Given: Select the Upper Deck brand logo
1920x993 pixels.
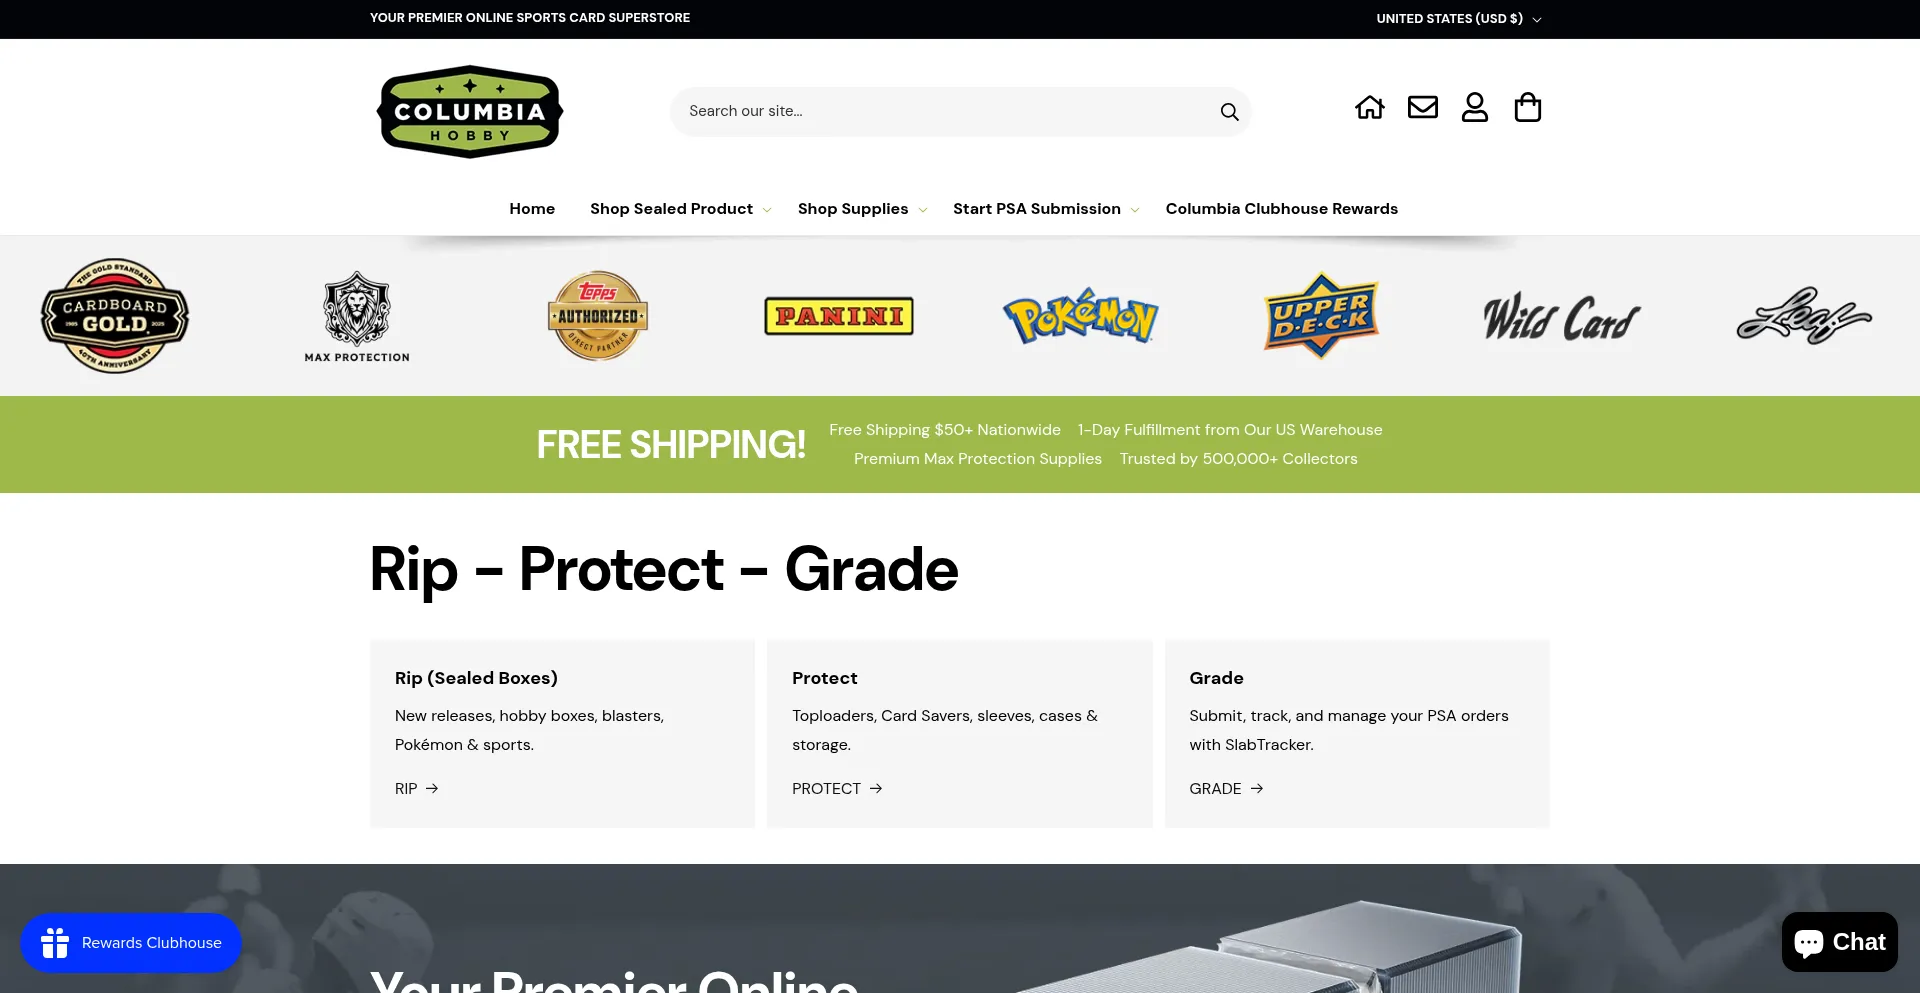Looking at the screenshot, I should tap(1321, 316).
